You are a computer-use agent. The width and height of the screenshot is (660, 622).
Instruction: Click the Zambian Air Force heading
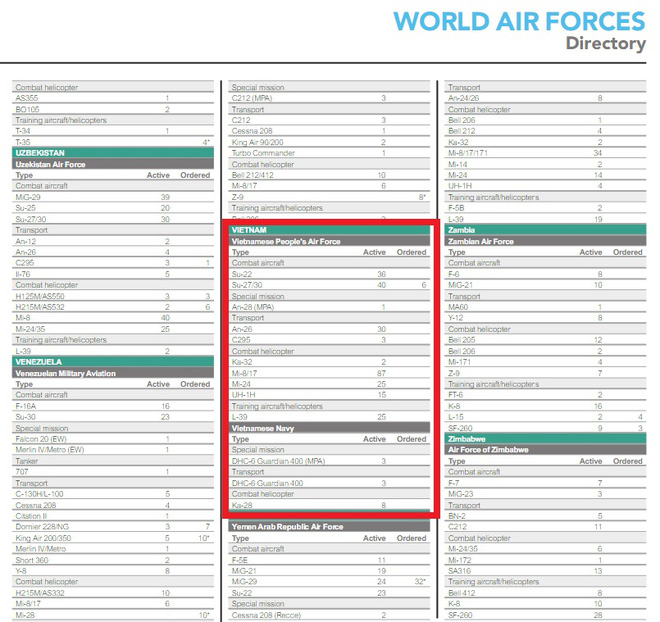(x=480, y=241)
